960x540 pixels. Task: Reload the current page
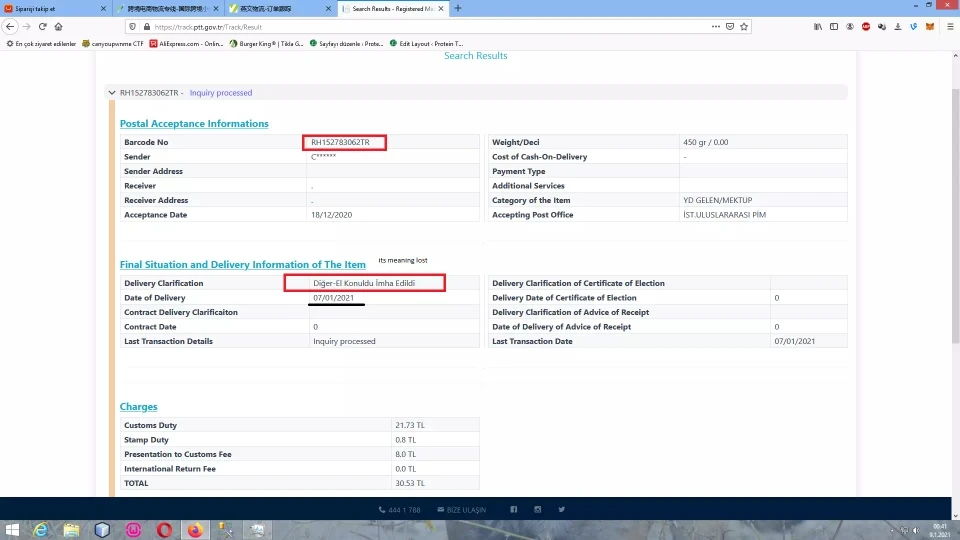click(42, 26)
